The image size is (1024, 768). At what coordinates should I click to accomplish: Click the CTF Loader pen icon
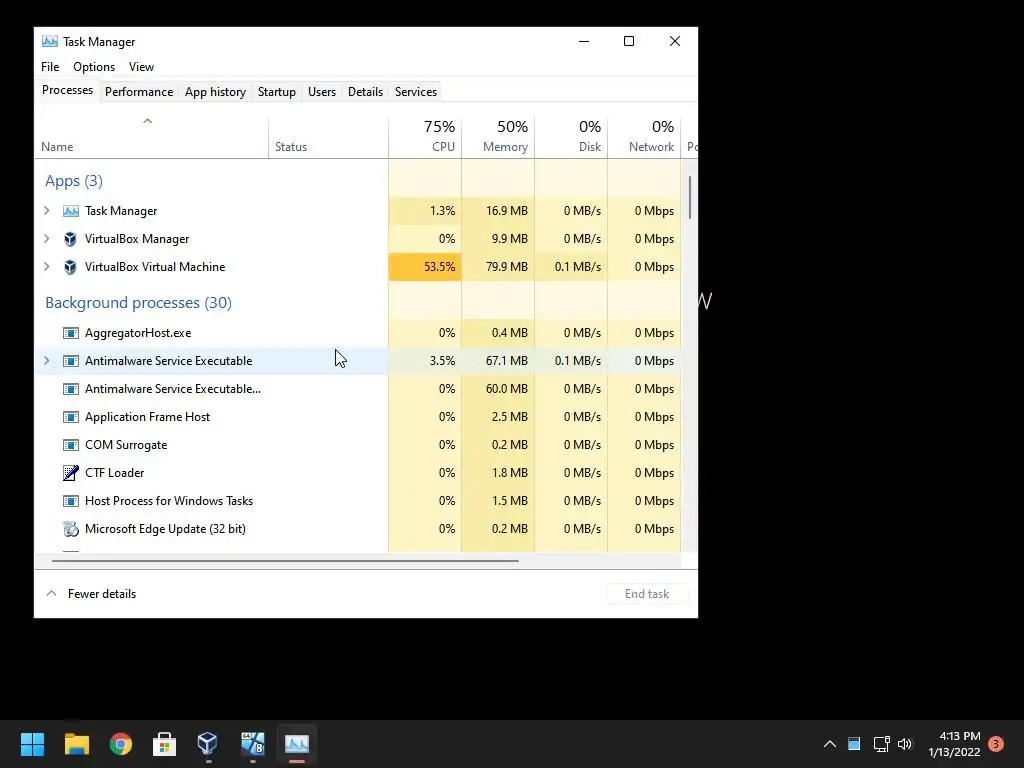(71, 473)
